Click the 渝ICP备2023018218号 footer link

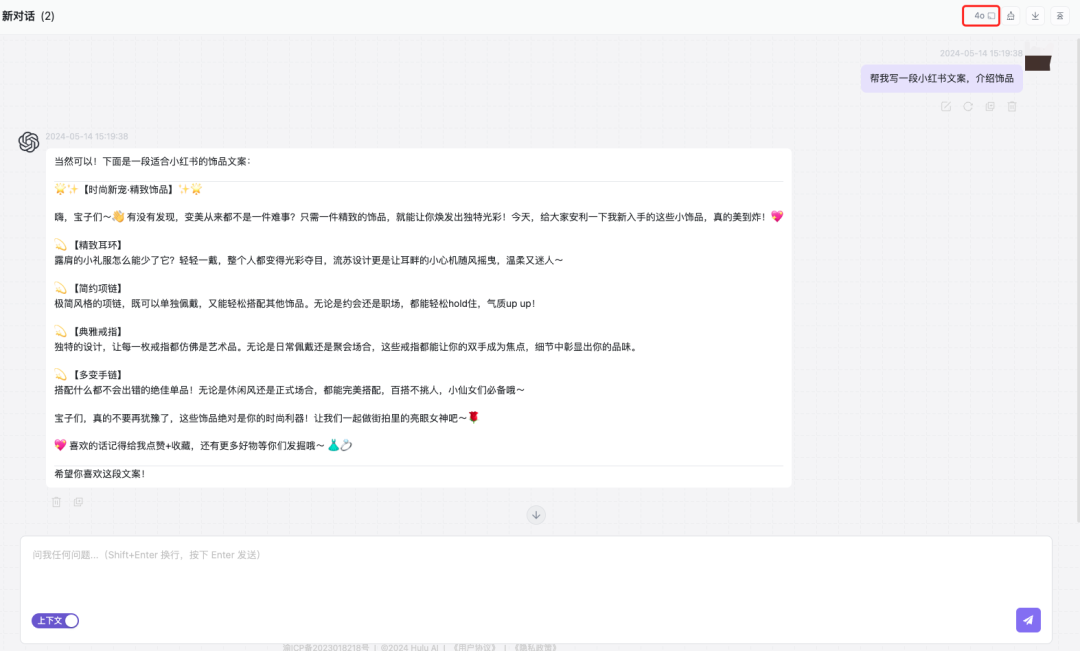(x=326, y=648)
